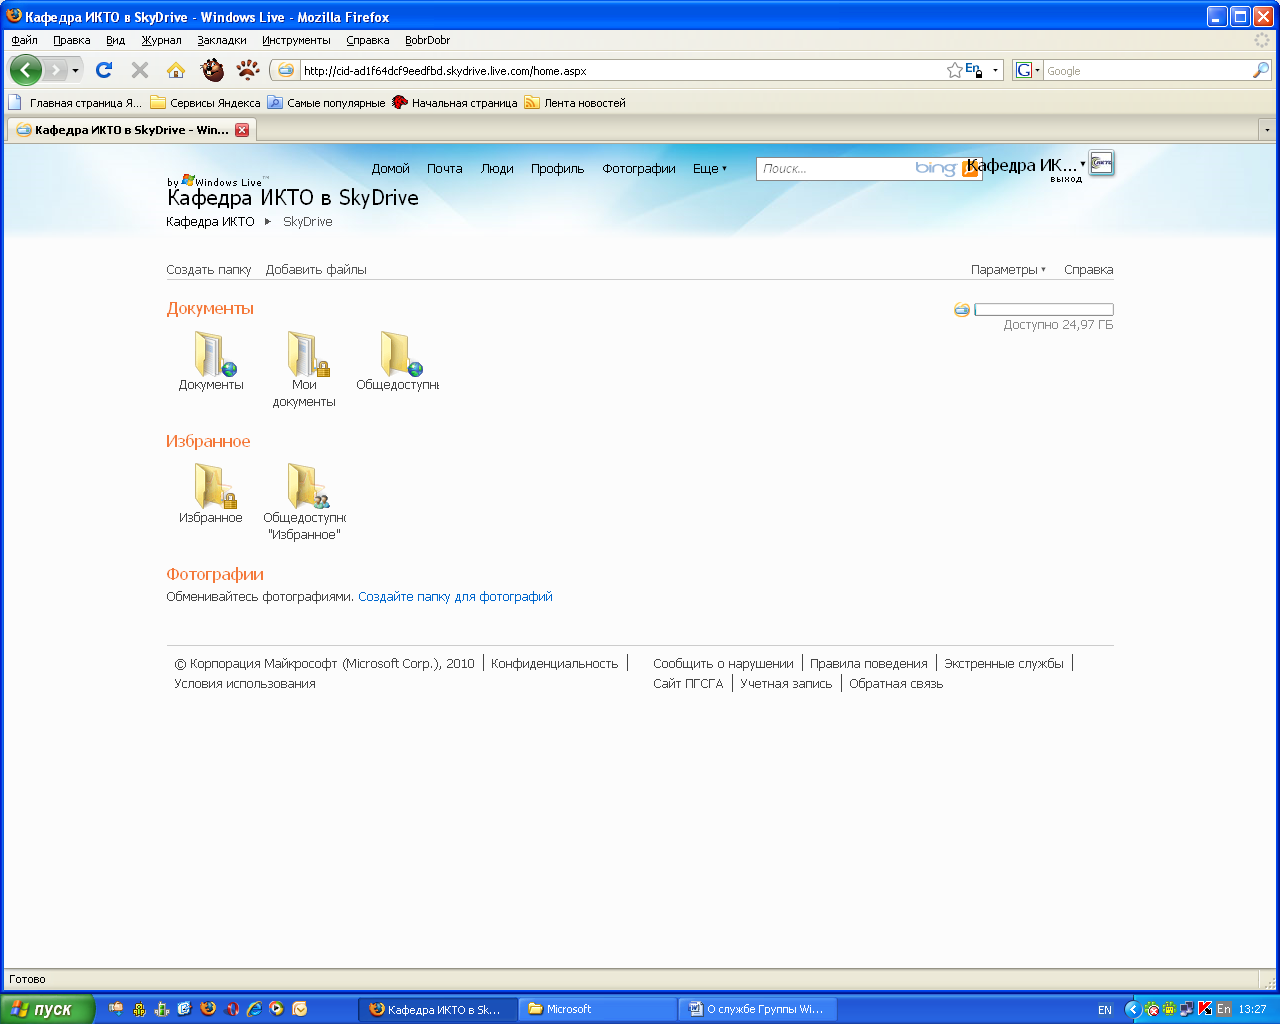Open the Инструменты menu
Screen dimensions: 1280x1024
pyautogui.click(x=296, y=40)
